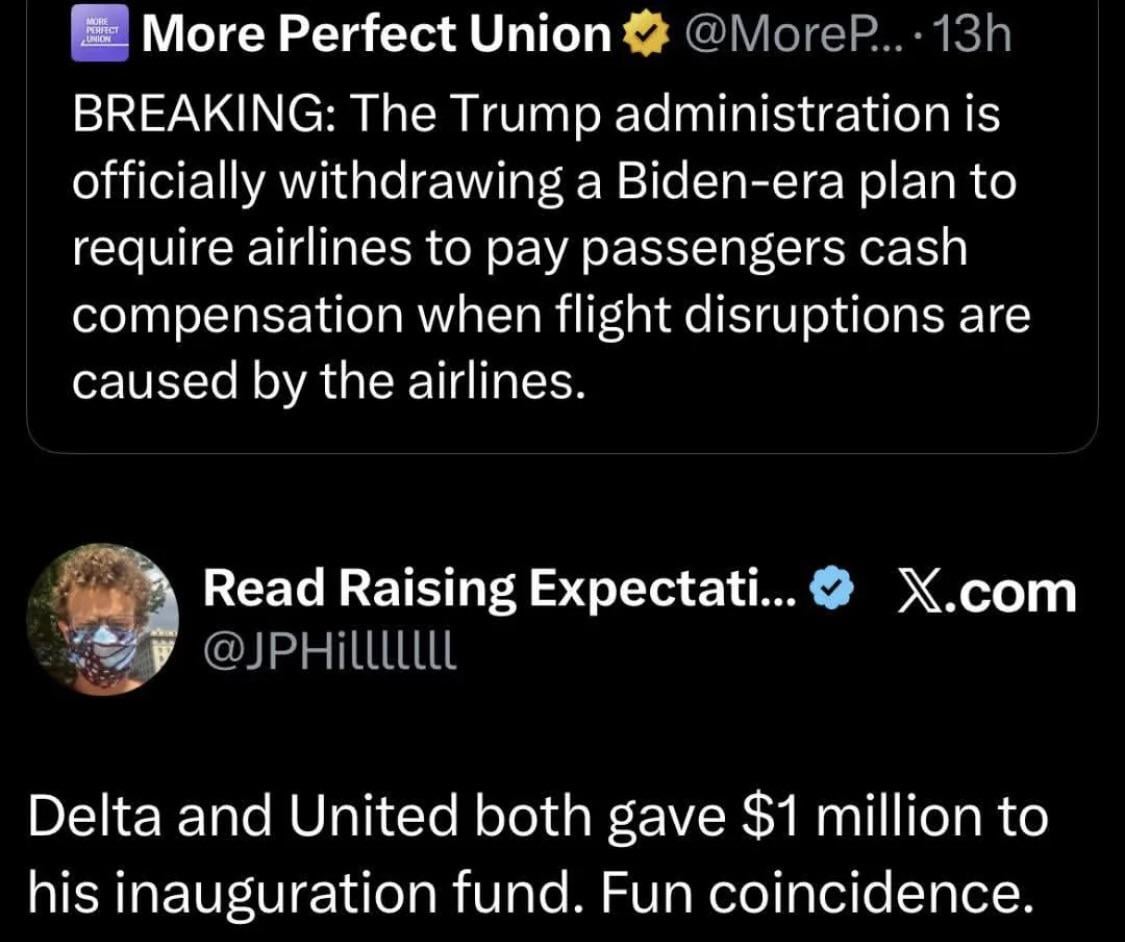Click the More Perfect Union logo avatar

click(102, 34)
